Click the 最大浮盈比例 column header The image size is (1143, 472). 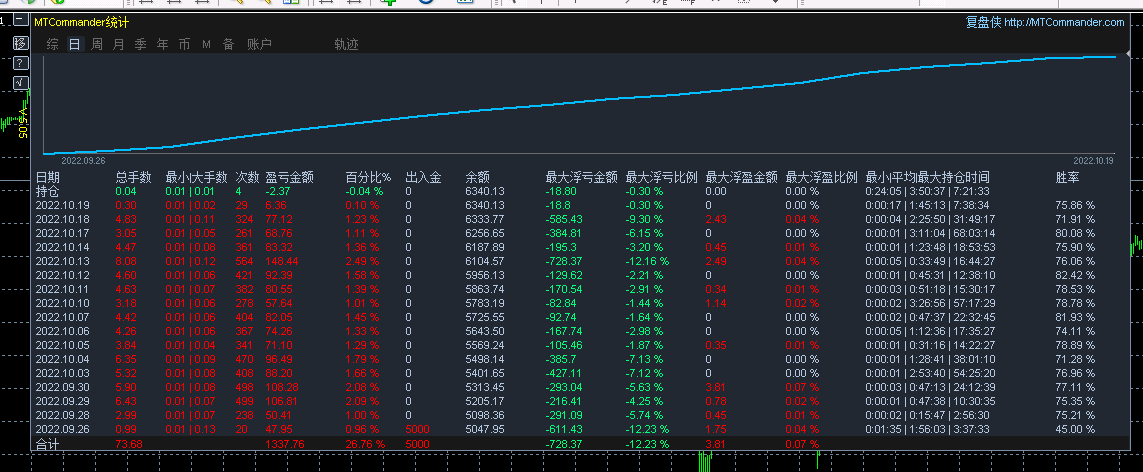coord(822,177)
